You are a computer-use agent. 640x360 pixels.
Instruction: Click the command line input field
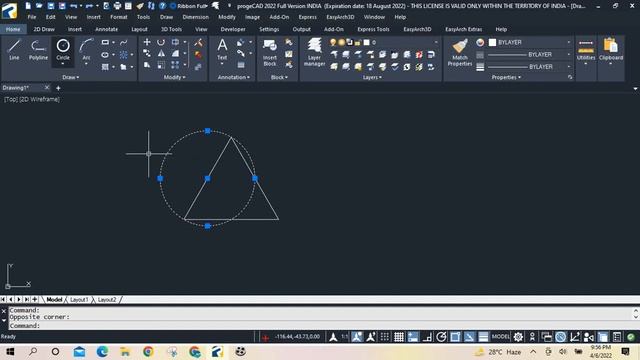tap(320, 326)
